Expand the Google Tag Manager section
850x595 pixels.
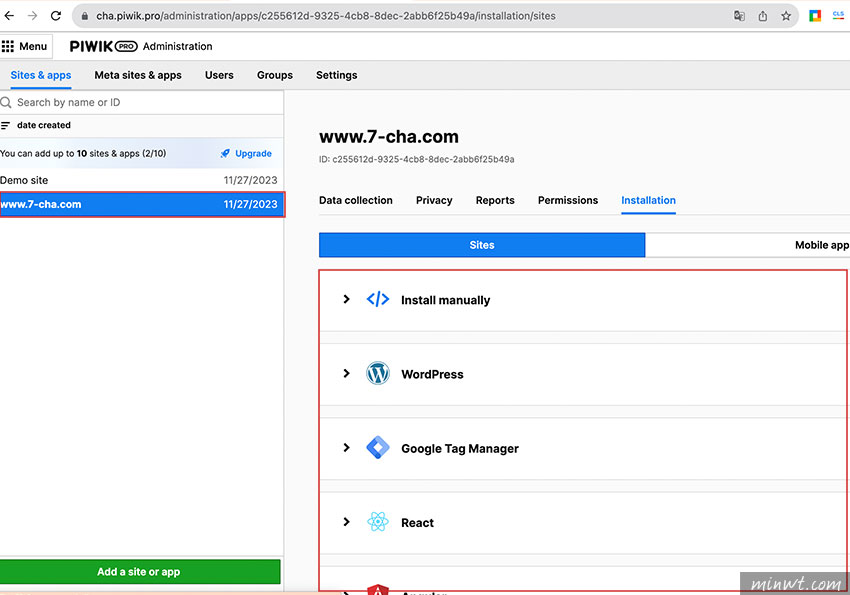pyautogui.click(x=346, y=448)
